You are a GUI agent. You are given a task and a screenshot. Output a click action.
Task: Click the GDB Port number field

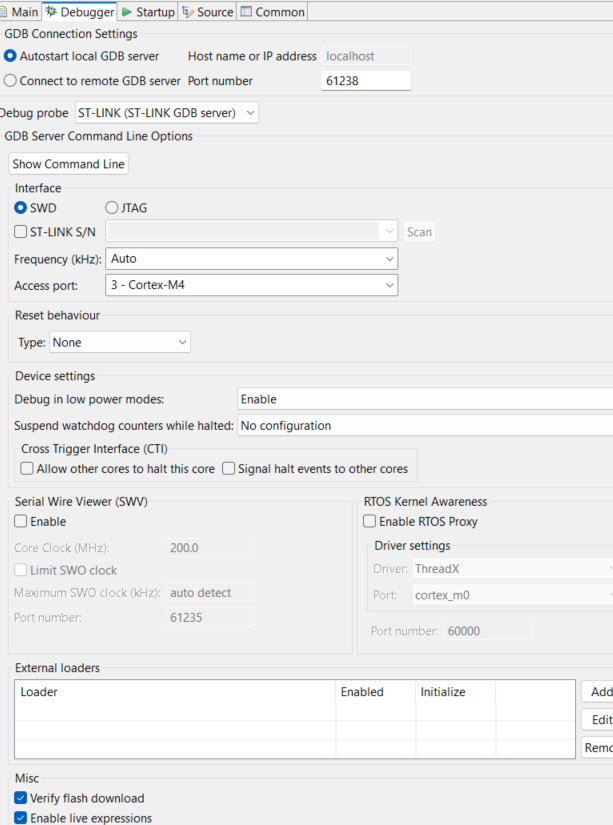[366, 81]
